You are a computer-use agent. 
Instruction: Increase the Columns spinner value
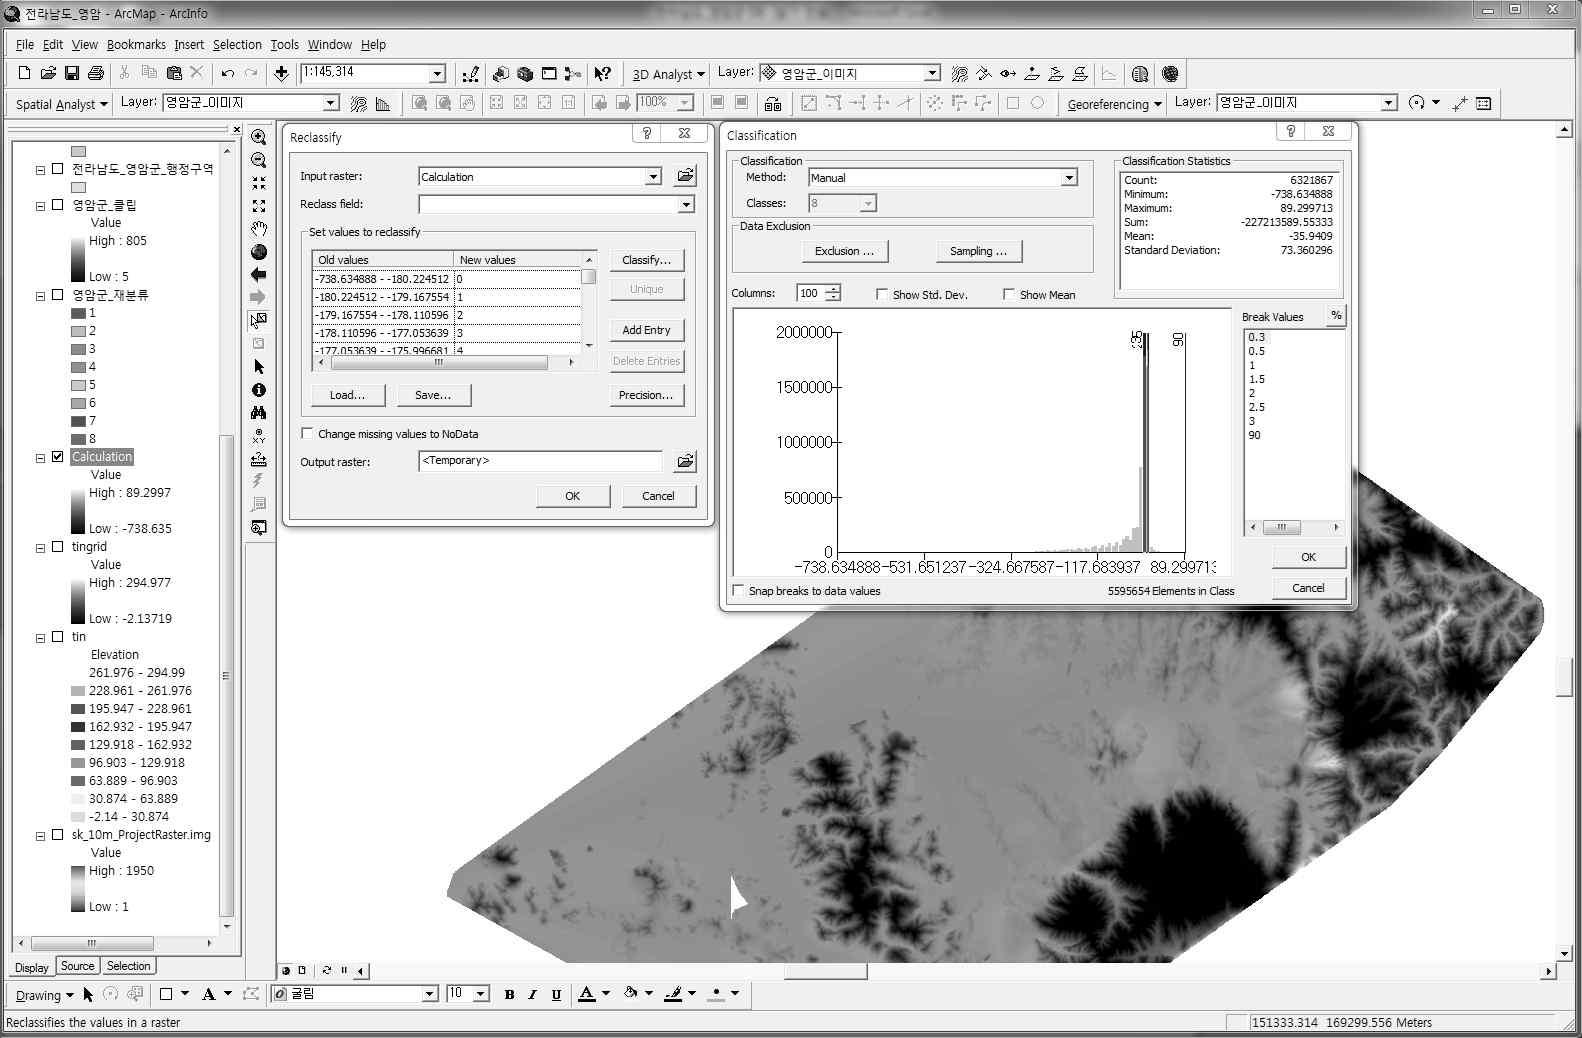coord(833,289)
